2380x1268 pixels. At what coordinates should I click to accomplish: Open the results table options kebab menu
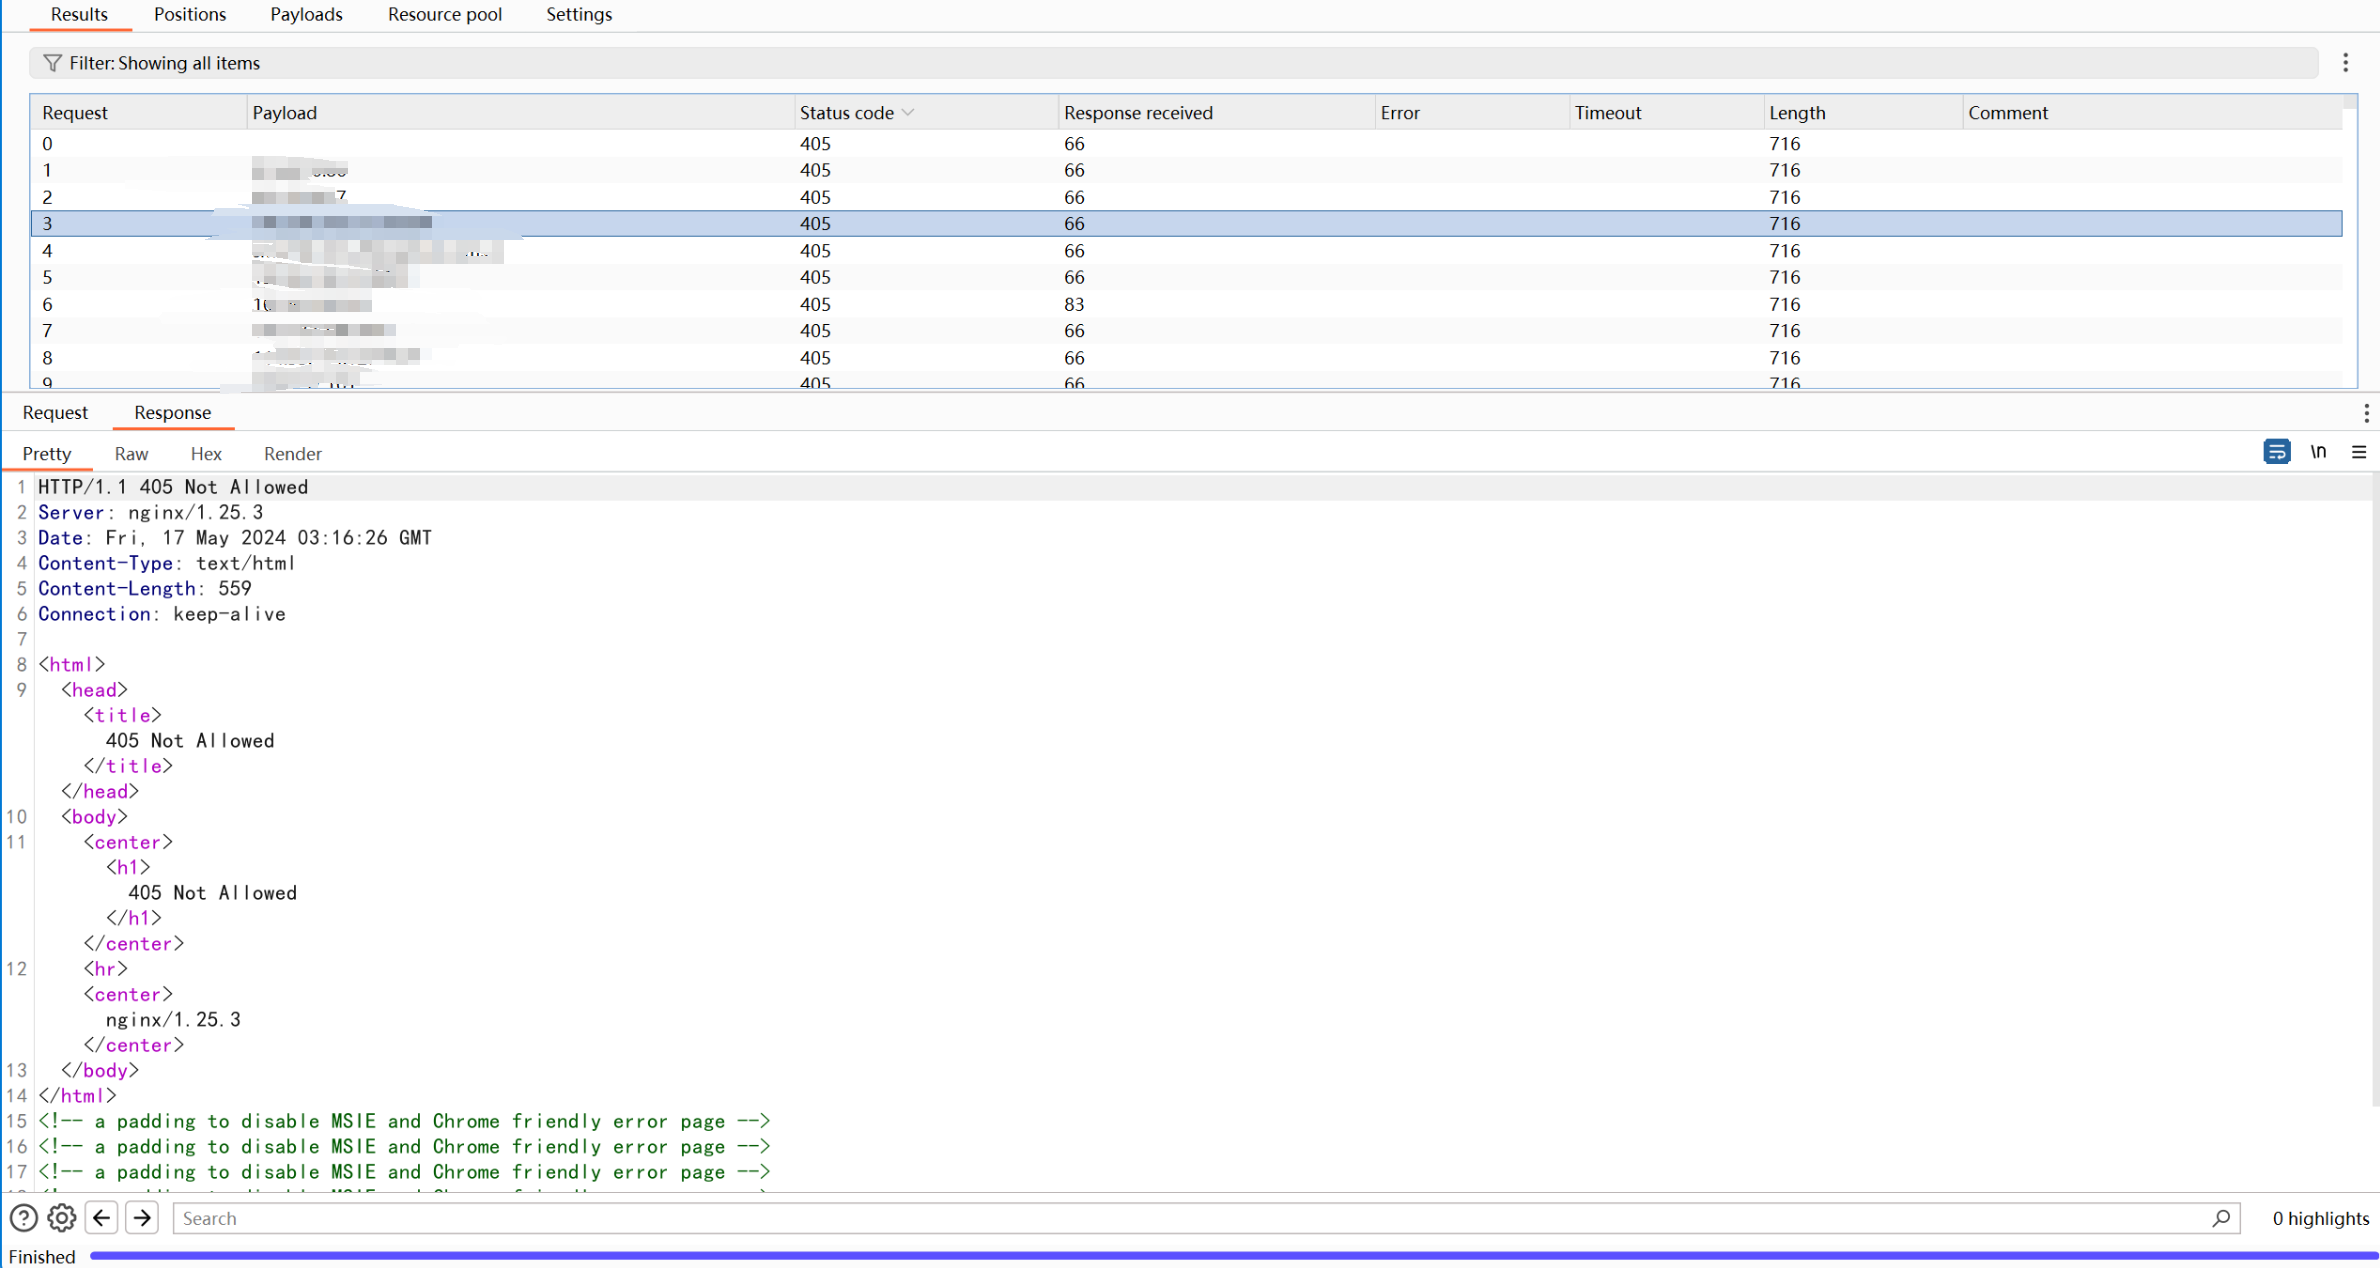(2345, 63)
